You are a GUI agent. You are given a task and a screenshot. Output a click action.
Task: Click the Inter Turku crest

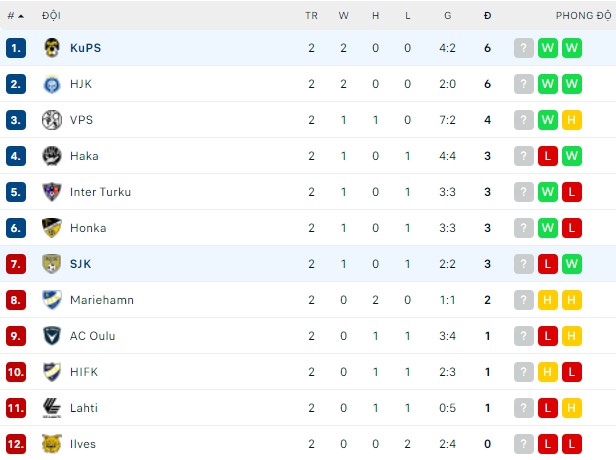tap(52, 192)
